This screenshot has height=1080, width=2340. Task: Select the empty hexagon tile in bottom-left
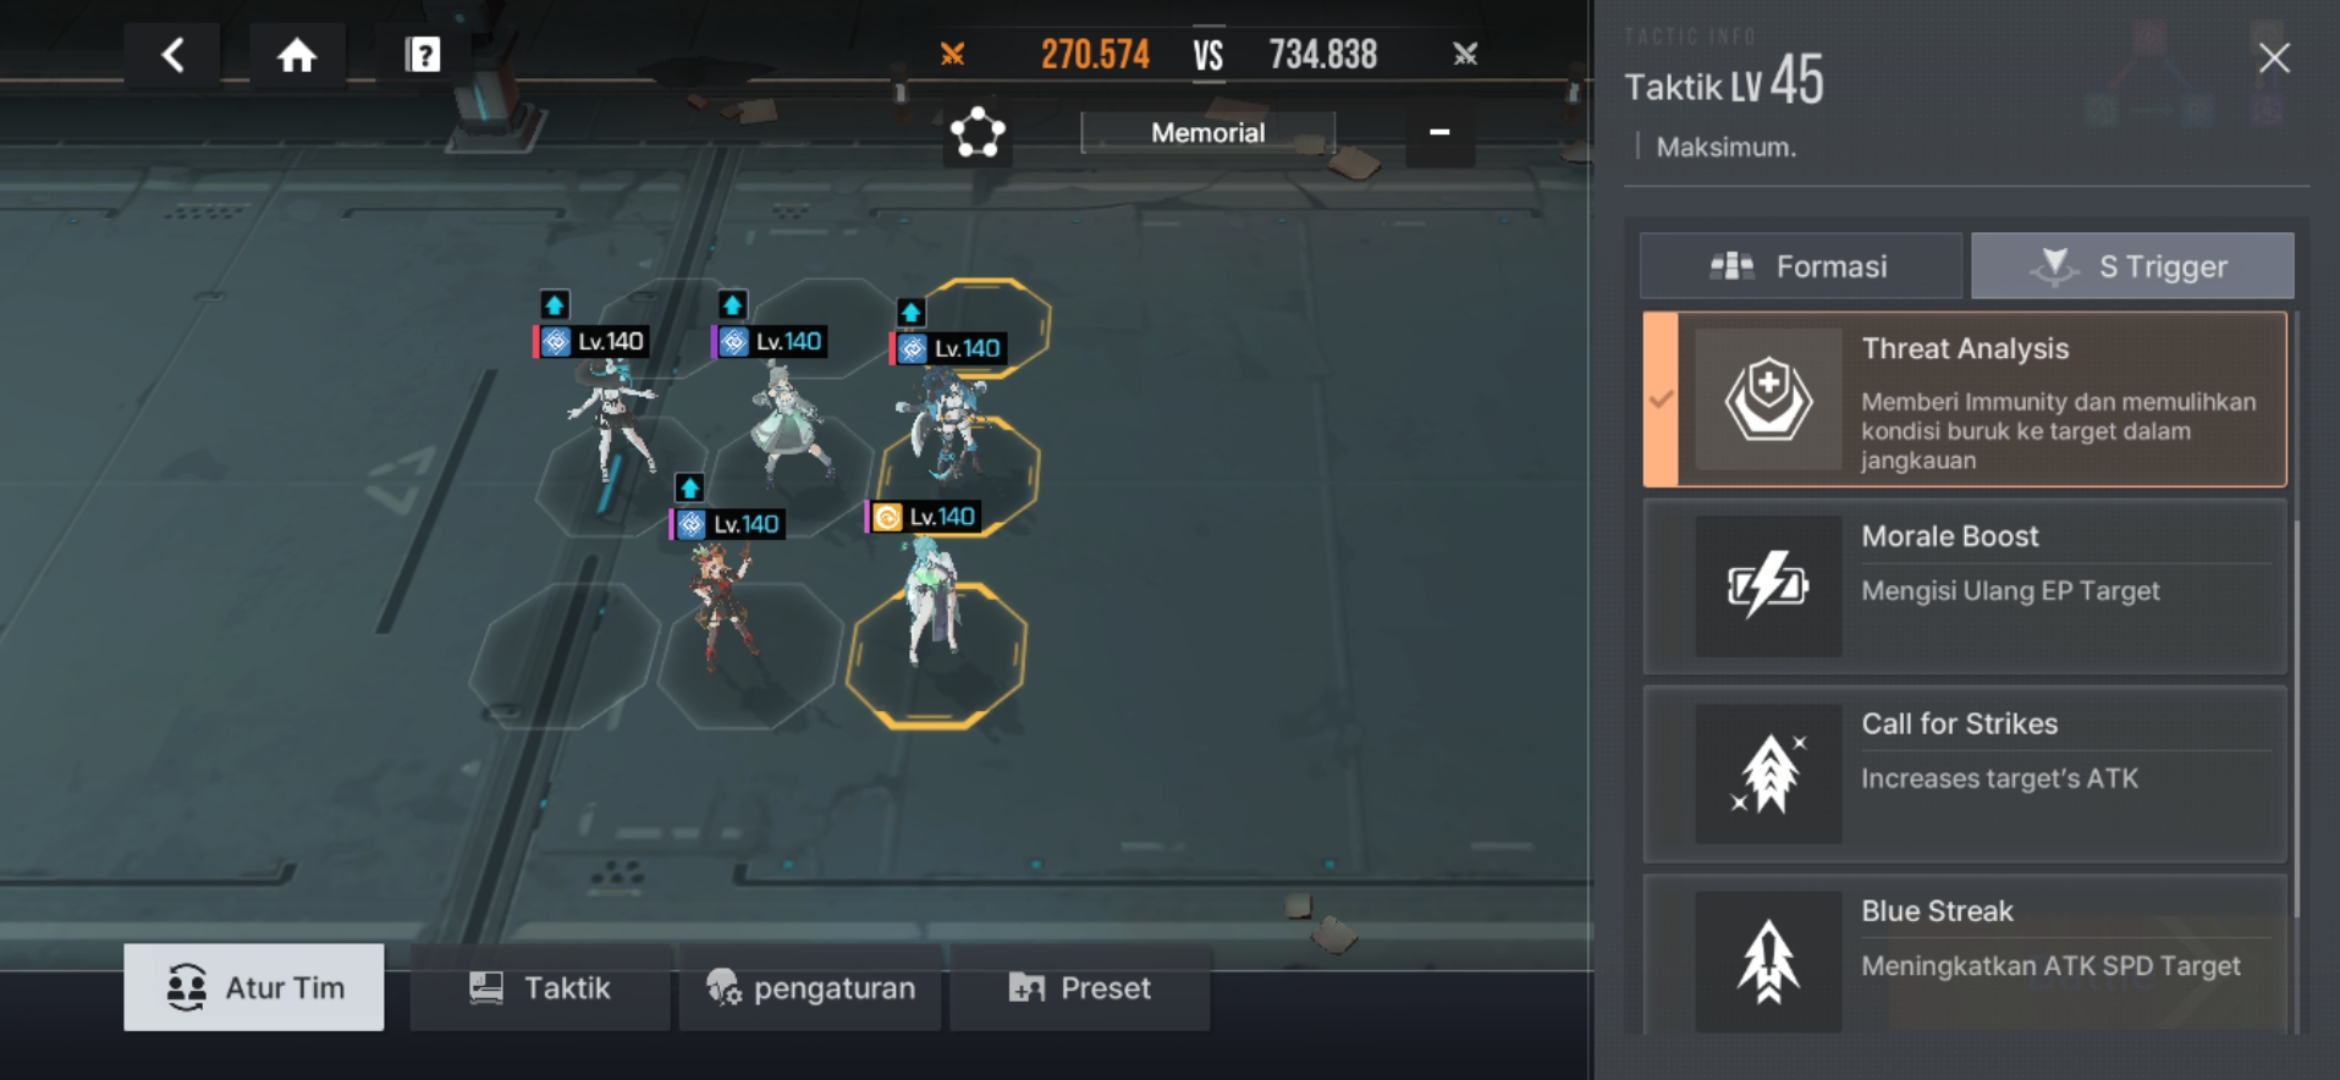tap(565, 655)
